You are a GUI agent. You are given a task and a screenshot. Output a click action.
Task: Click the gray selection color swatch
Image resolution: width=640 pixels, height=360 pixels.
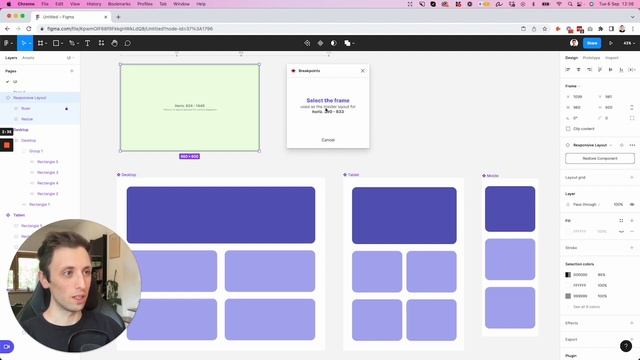click(568, 296)
